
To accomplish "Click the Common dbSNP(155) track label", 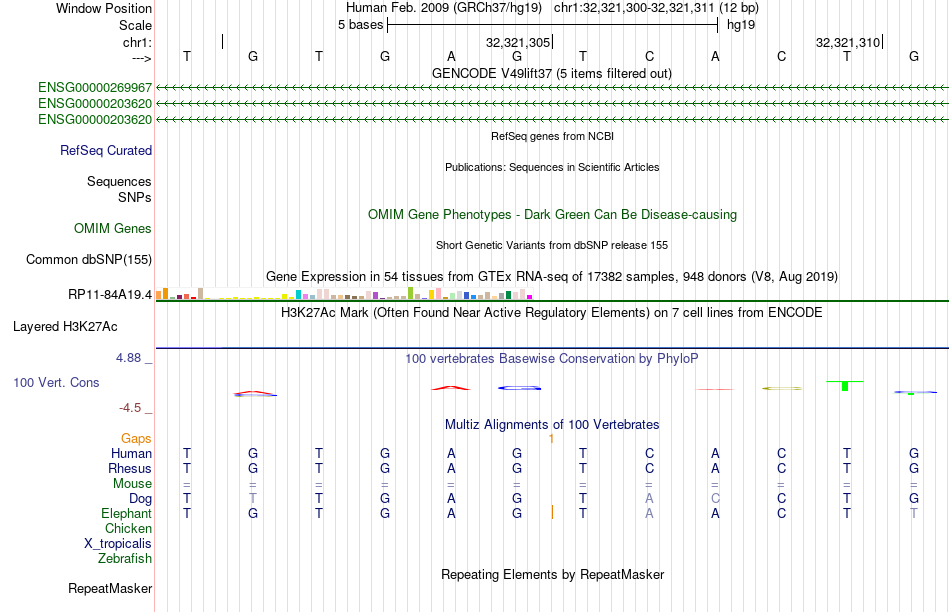I will tap(88, 259).
